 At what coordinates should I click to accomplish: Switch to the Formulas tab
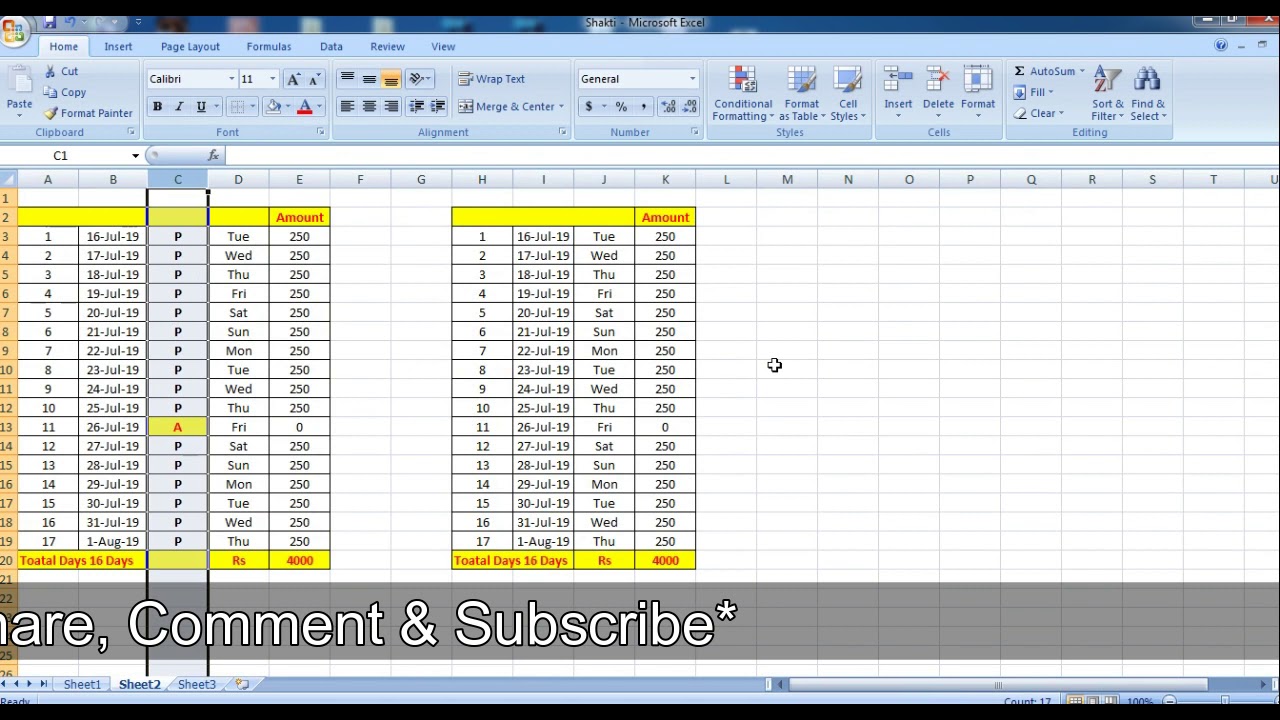tap(269, 47)
